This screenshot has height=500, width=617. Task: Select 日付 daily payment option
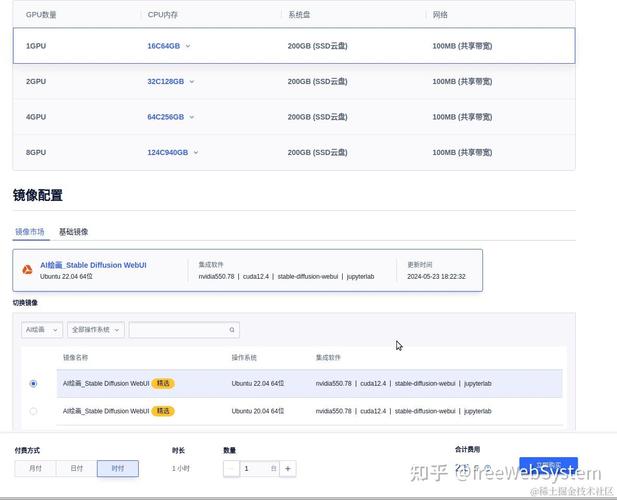(x=76, y=468)
